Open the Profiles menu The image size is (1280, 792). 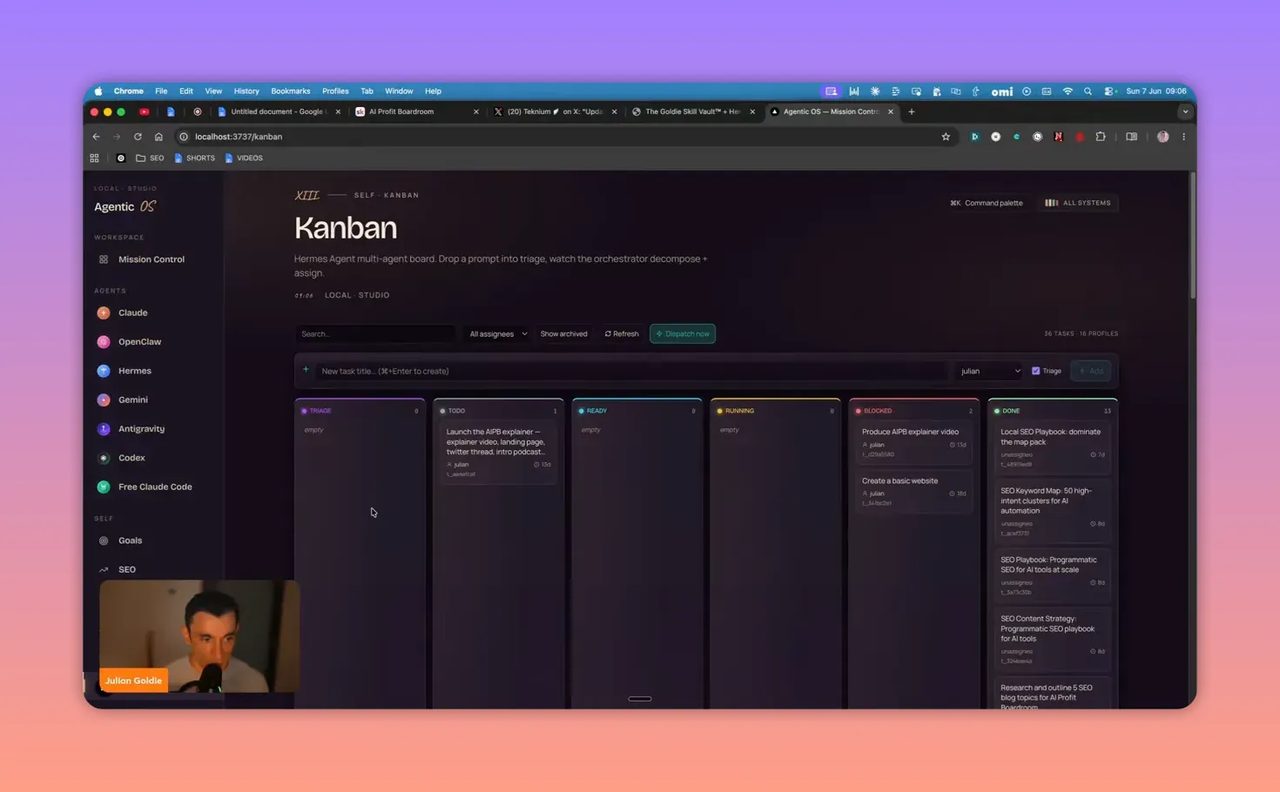pos(335,91)
